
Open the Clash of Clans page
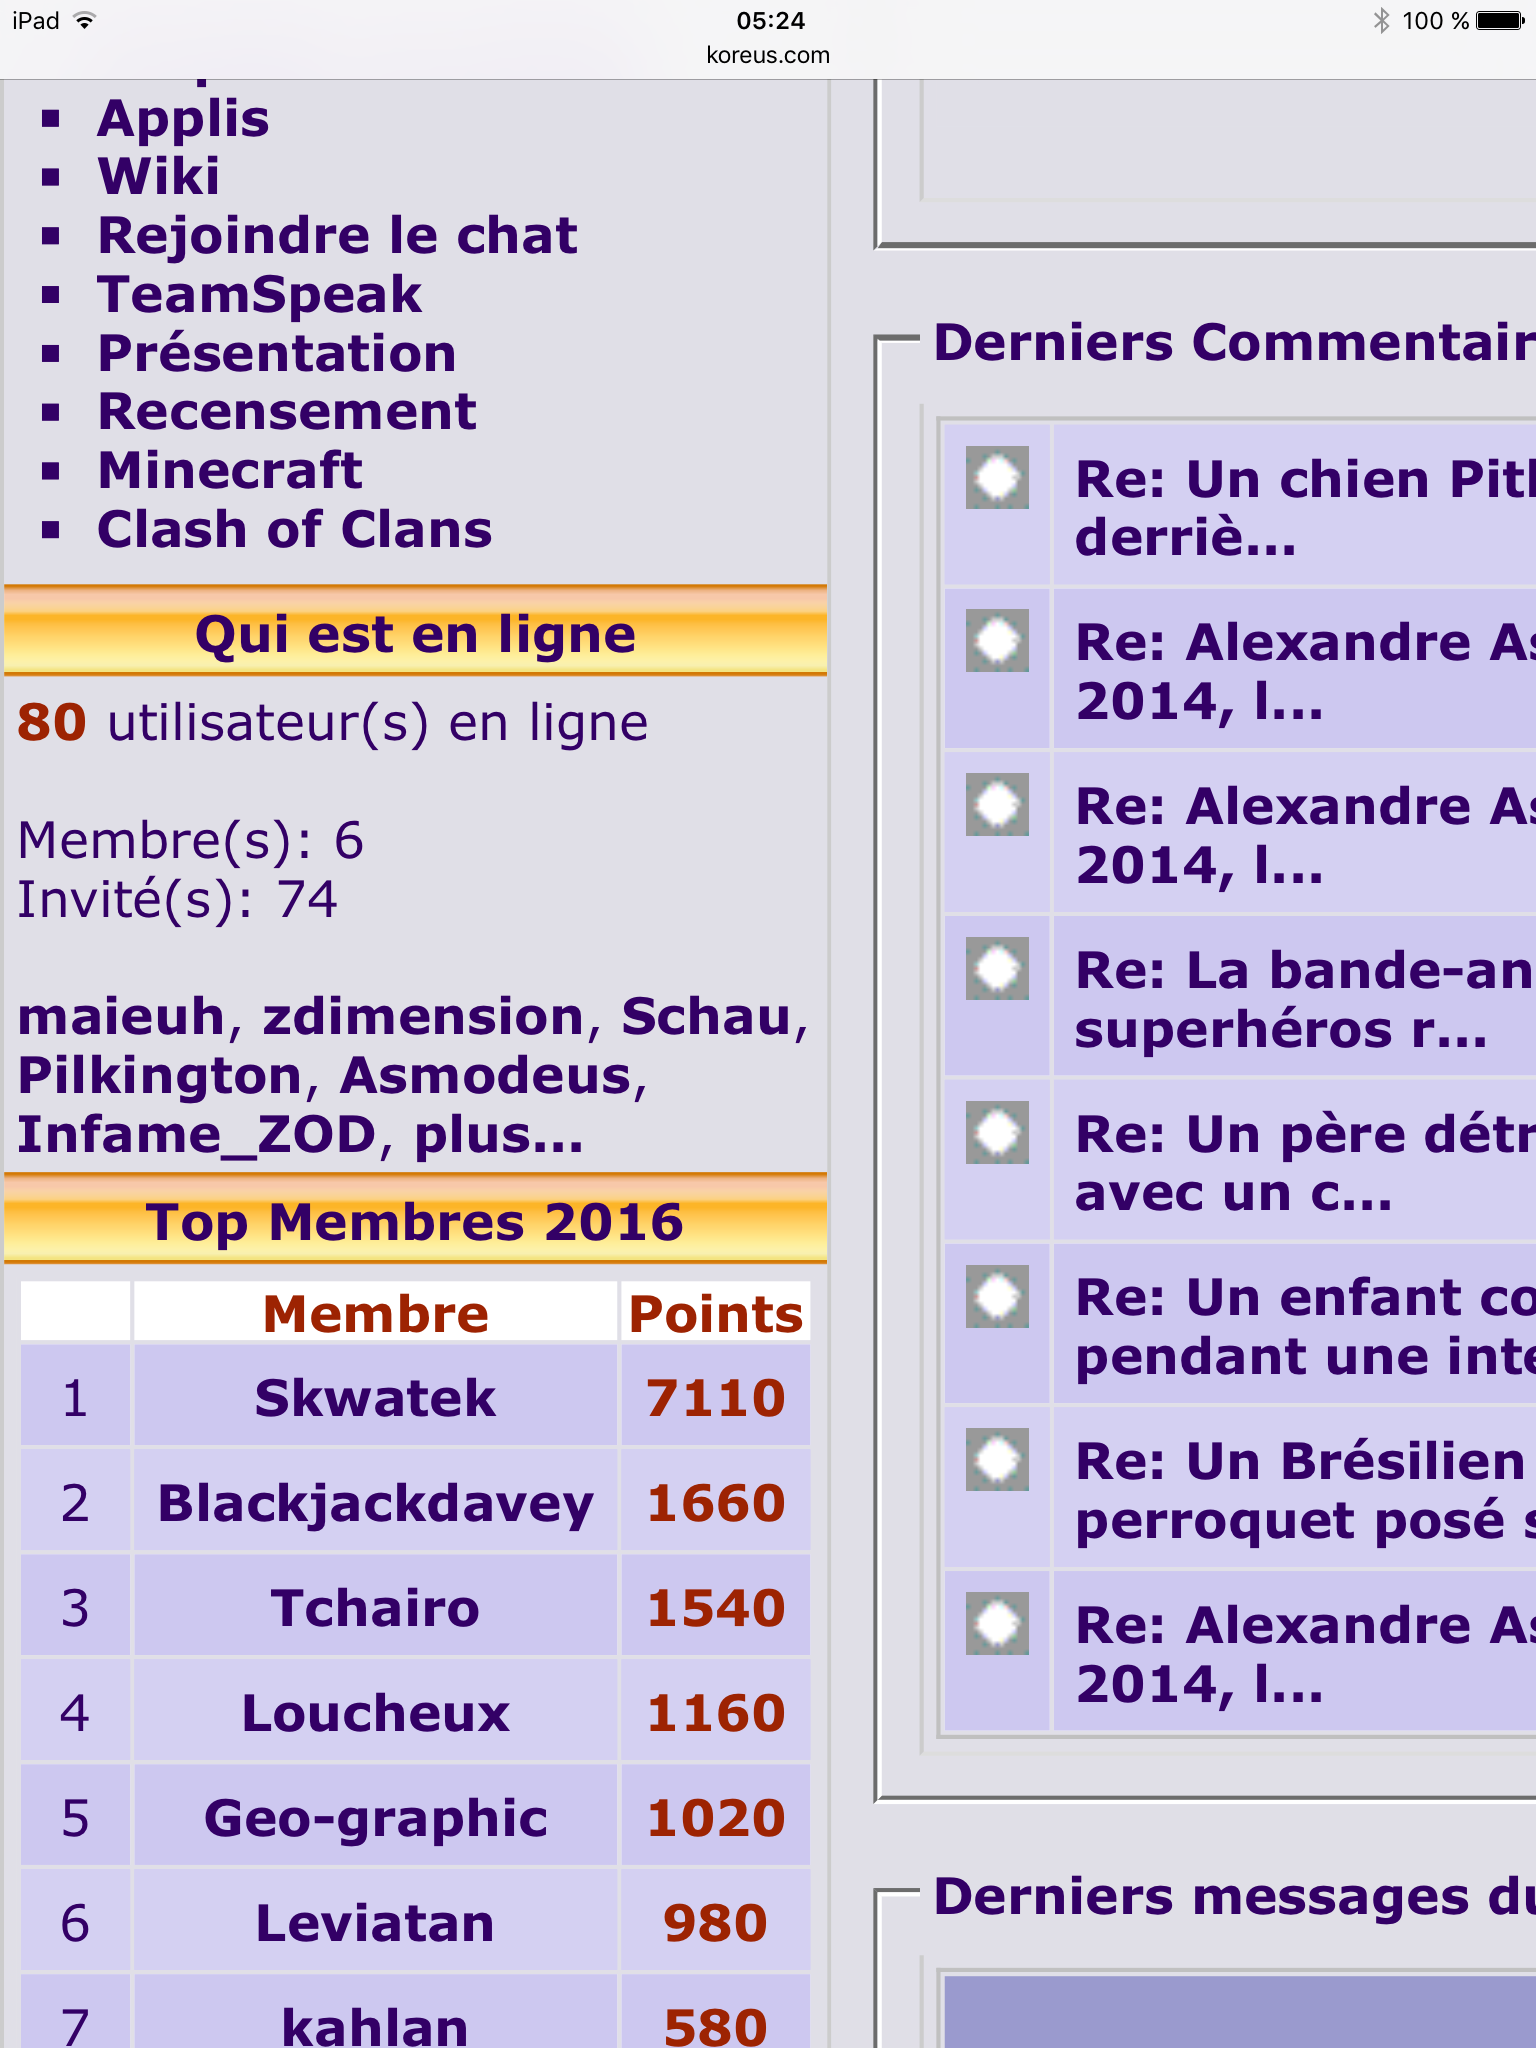coord(294,530)
